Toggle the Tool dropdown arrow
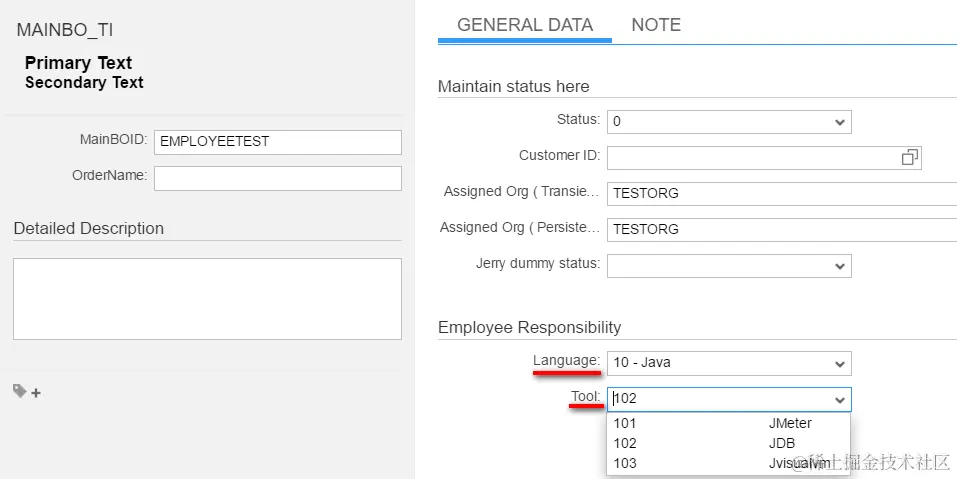Screen dimensions: 957x479 pyautogui.click(x=839, y=400)
